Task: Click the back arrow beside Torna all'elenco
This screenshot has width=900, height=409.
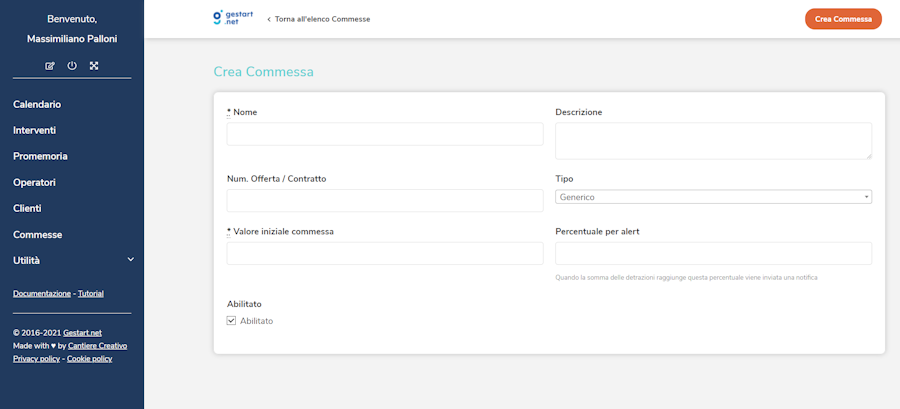Action: pyautogui.click(x=269, y=19)
